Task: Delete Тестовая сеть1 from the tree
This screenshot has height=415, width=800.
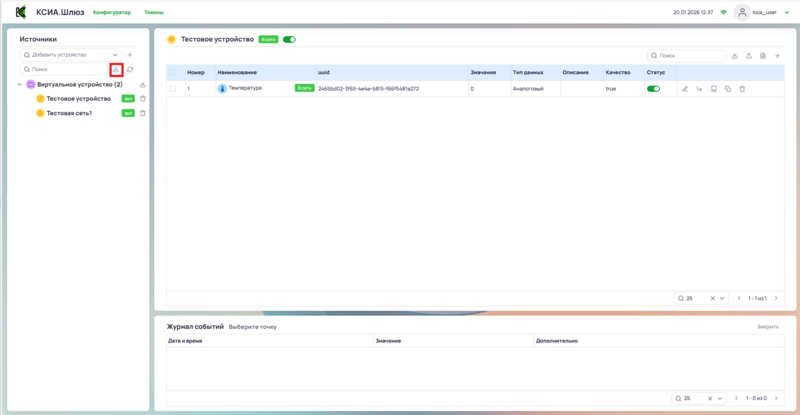Action: click(x=142, y=113)
